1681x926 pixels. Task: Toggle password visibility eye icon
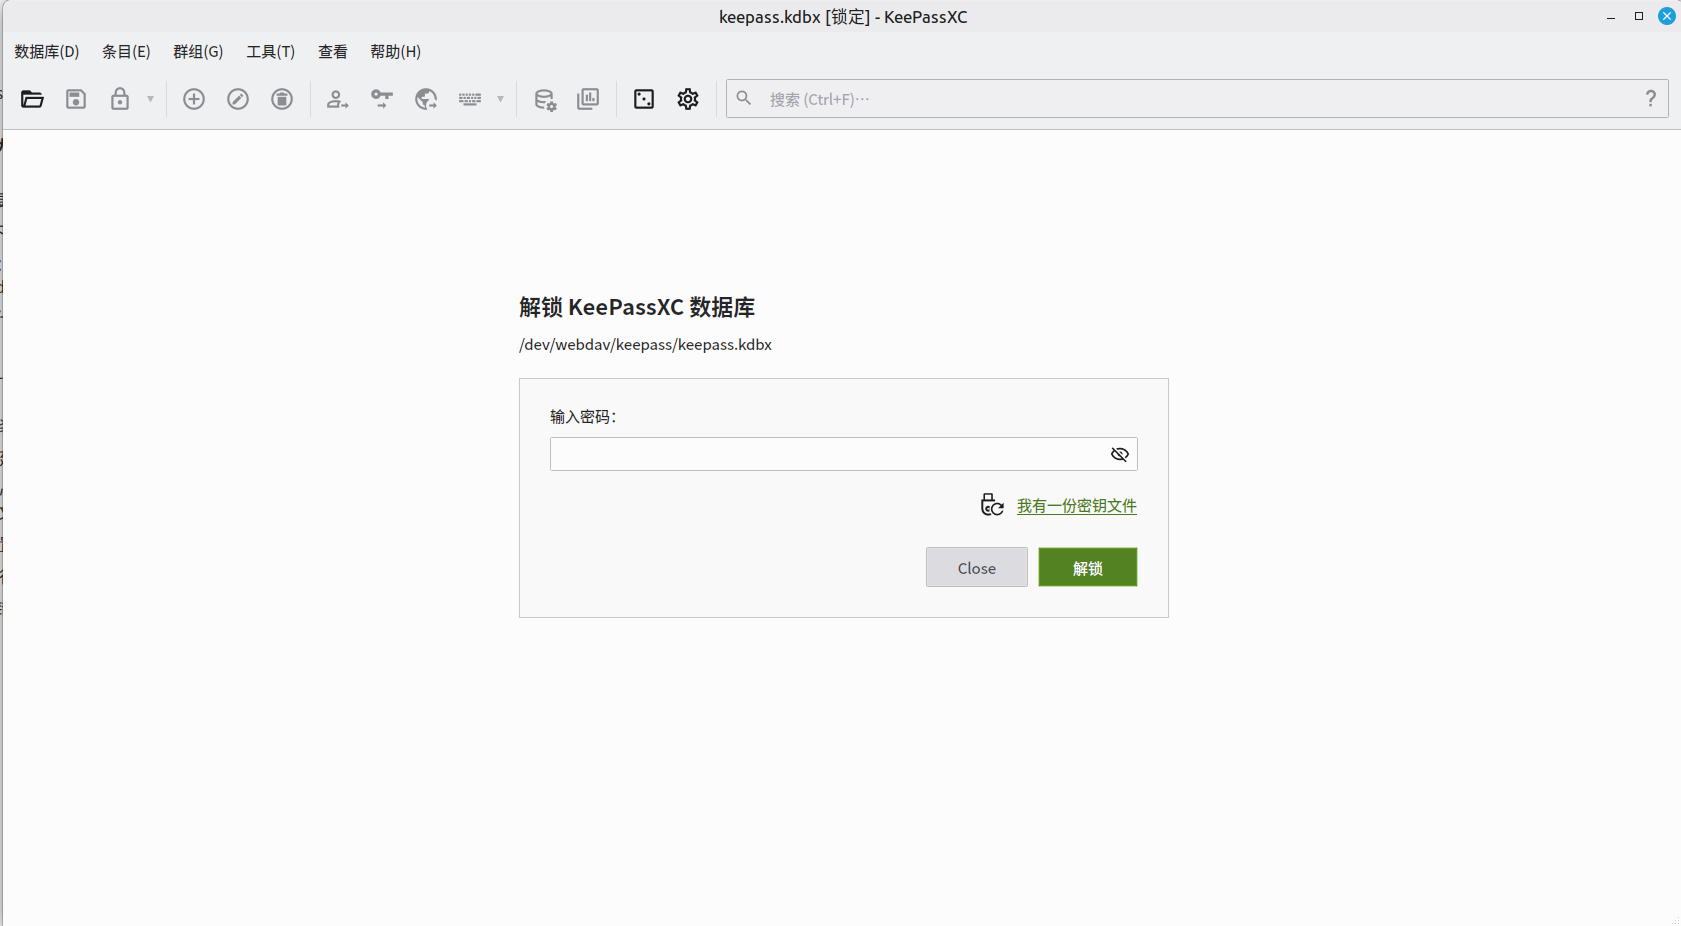[1120, 454]
